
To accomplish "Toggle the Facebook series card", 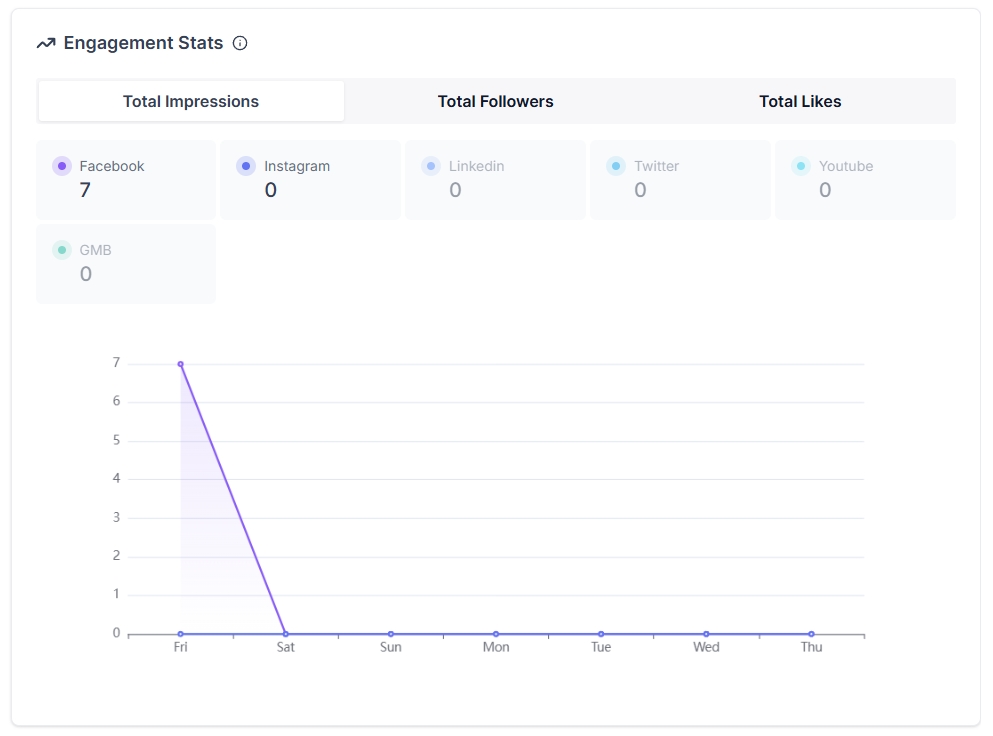I will pos(126,179).
